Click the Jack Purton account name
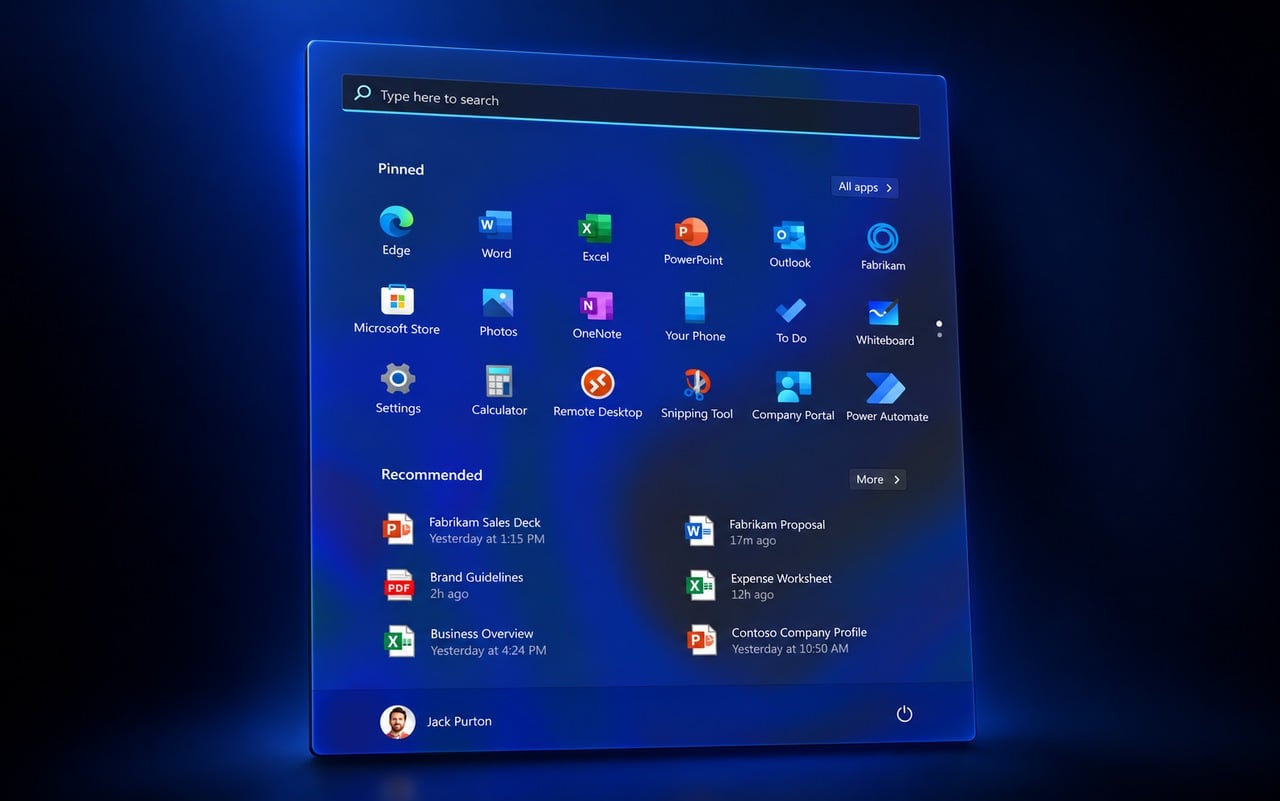 tap(459, 721)
